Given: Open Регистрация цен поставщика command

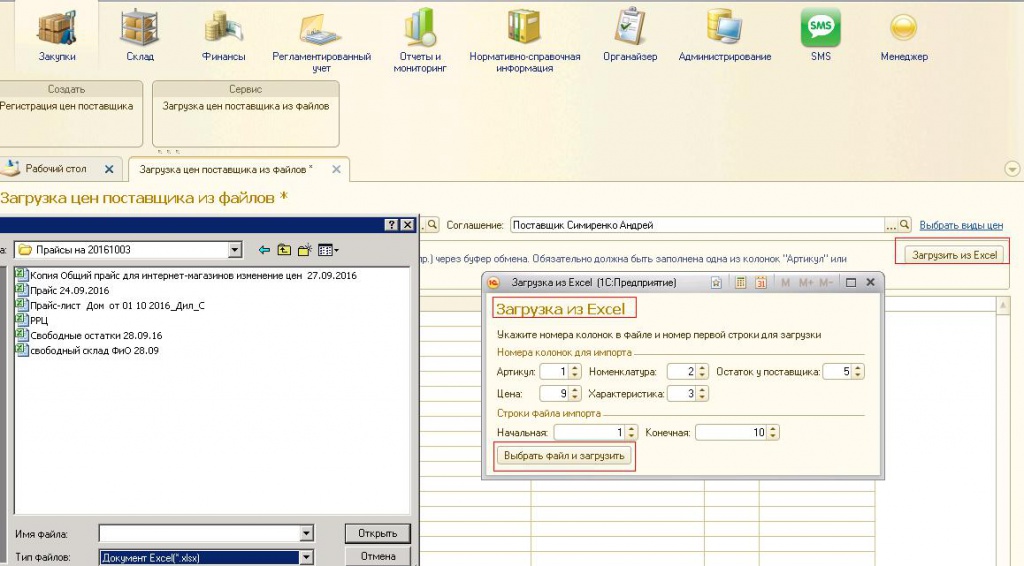Looking at the screenshot, I should [66, 106].
